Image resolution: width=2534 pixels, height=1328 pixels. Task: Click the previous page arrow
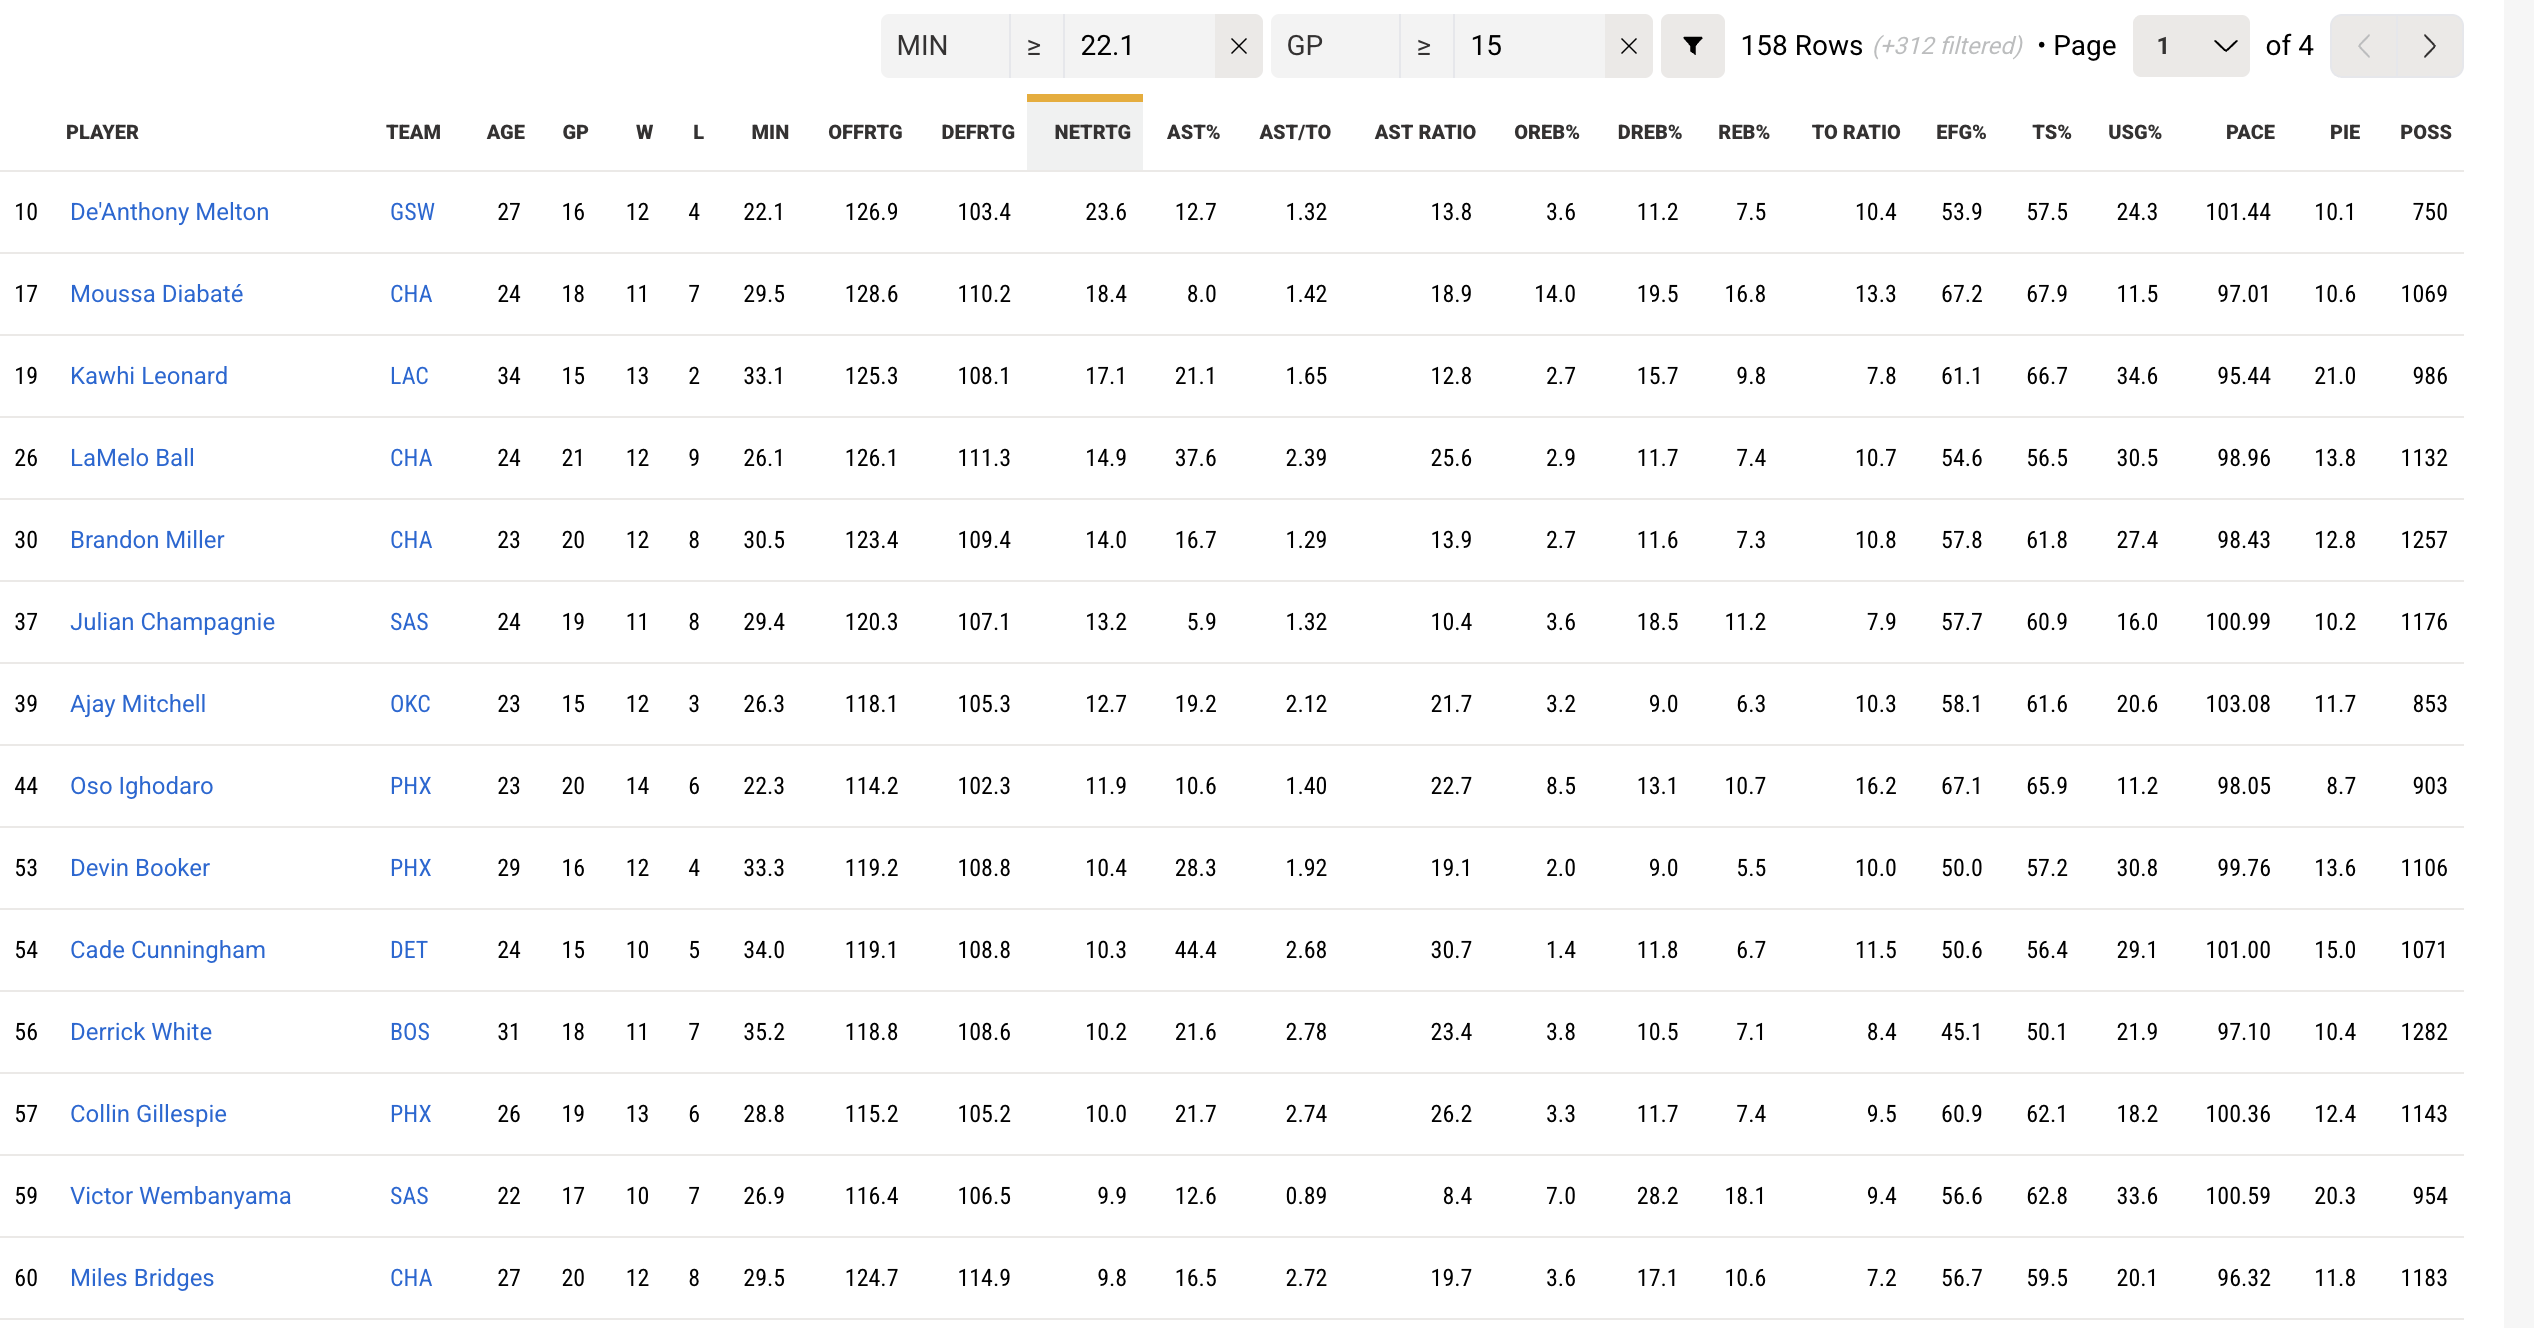(x=2364, y=46)
